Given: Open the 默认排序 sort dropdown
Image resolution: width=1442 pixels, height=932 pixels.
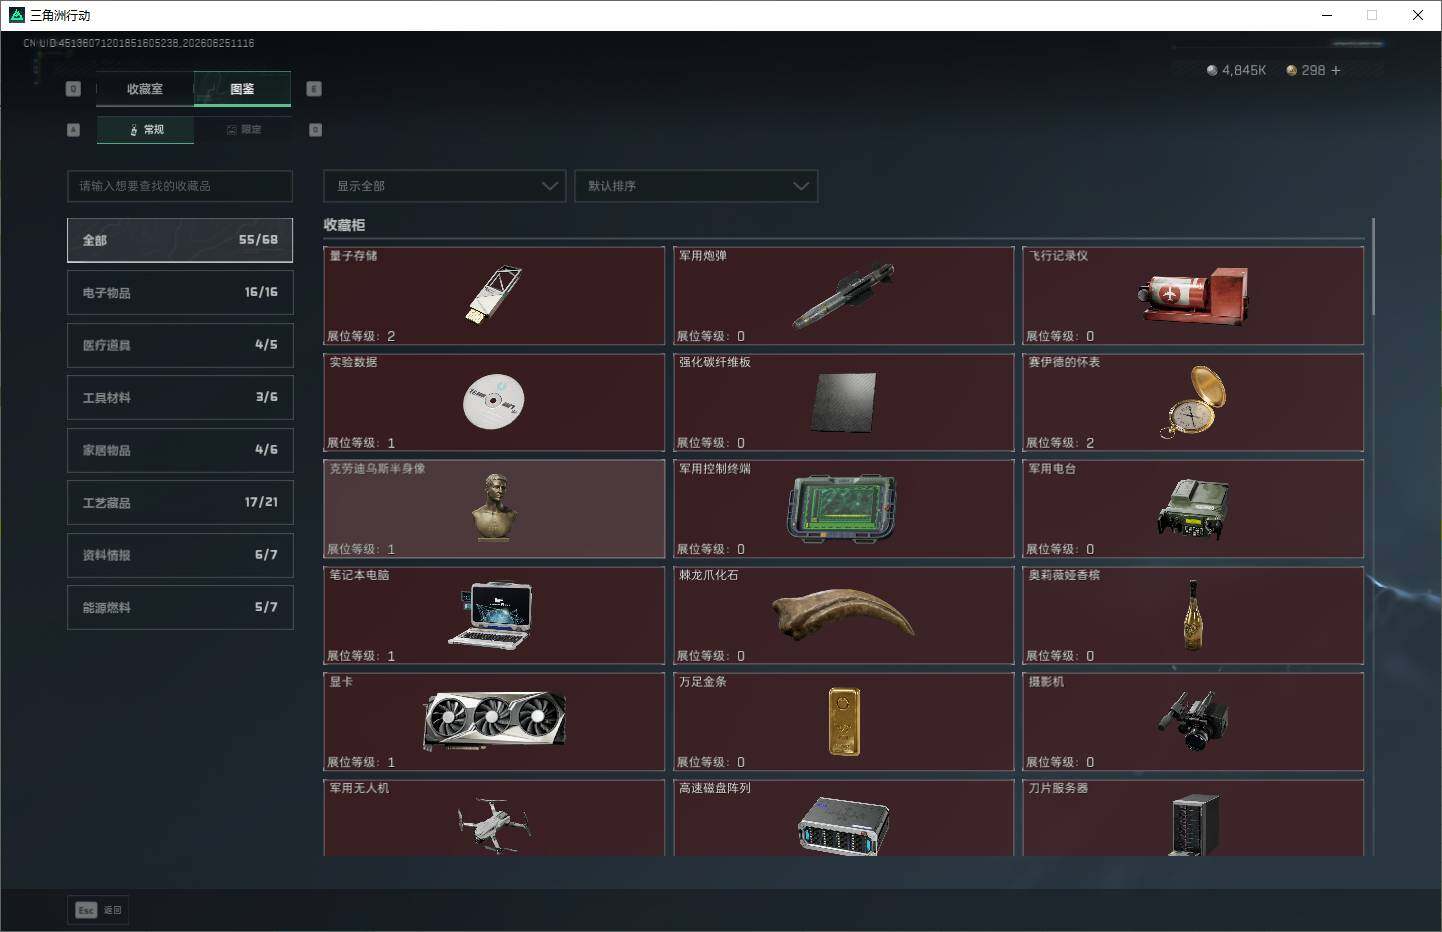Looking at the screenshot, I should coord(696,186).
